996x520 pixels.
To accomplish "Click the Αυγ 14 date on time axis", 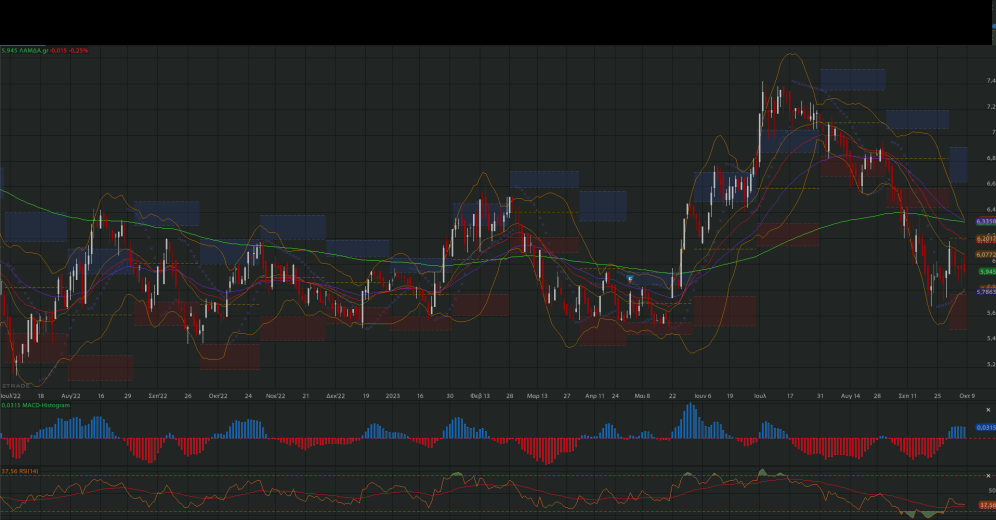I will 851,396.
